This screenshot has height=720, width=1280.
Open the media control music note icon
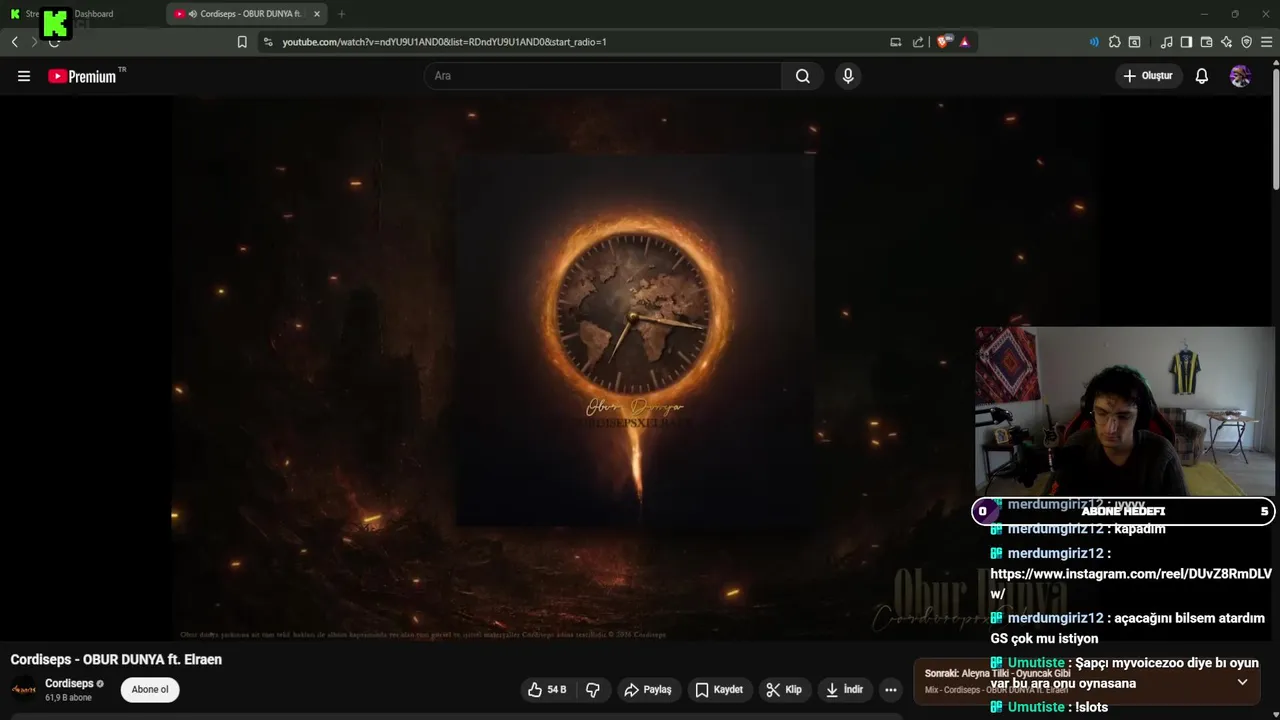point(1166,42)
